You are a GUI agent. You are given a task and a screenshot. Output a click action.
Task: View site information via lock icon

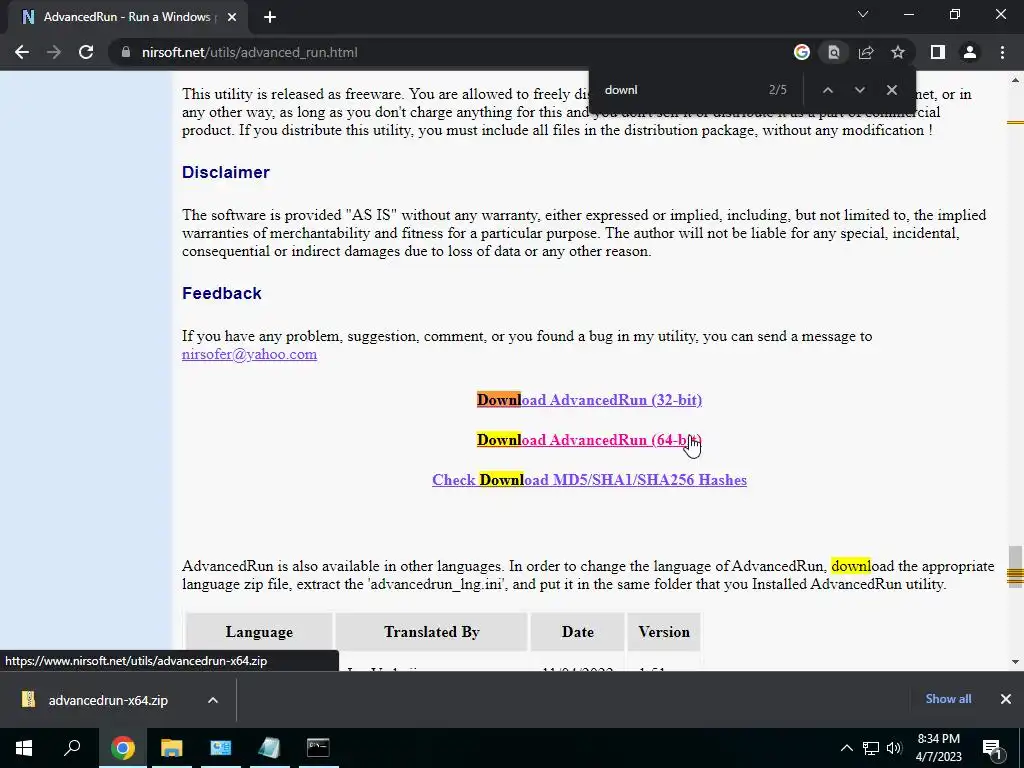coord(126,52)
